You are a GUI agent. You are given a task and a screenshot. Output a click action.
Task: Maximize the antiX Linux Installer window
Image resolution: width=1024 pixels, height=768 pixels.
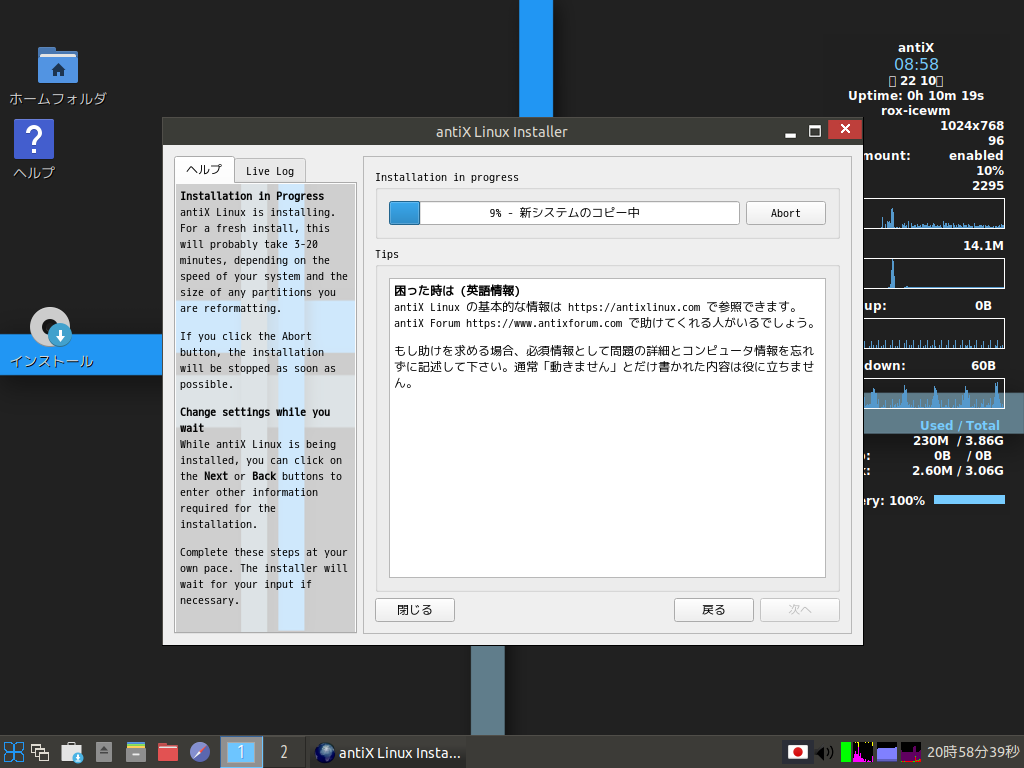pyautogui.click(x=814, y=131)
